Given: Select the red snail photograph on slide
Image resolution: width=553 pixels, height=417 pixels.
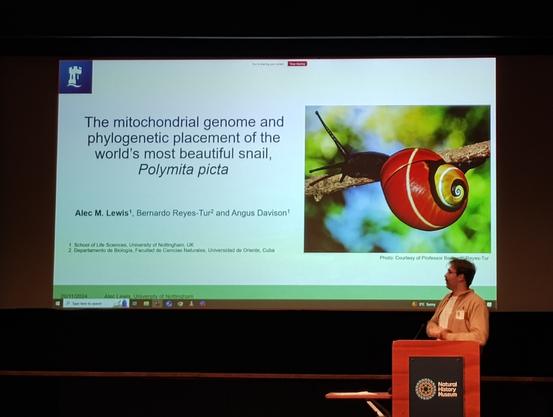Looking at the screenshot, I should pyautogui.click(x=397, y=179).
